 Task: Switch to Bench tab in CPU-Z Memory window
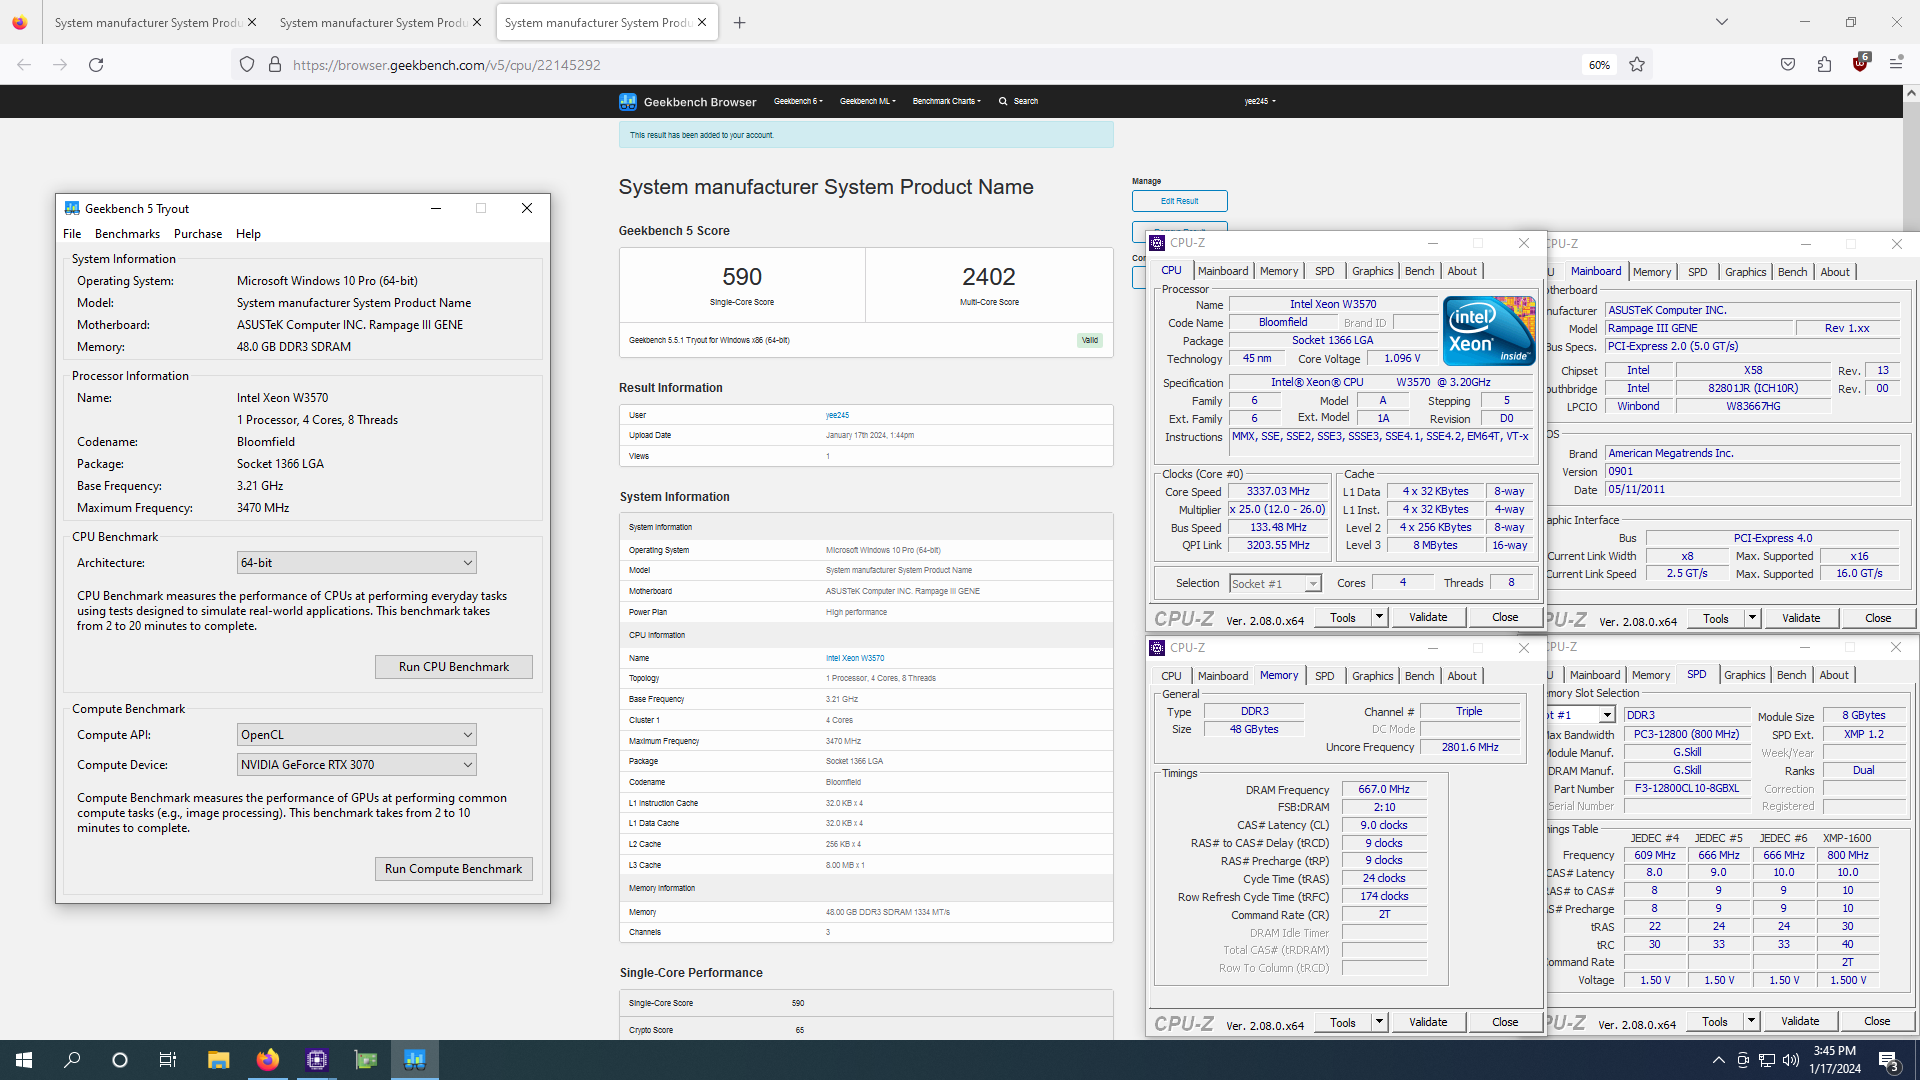[x=1419, y=676]
